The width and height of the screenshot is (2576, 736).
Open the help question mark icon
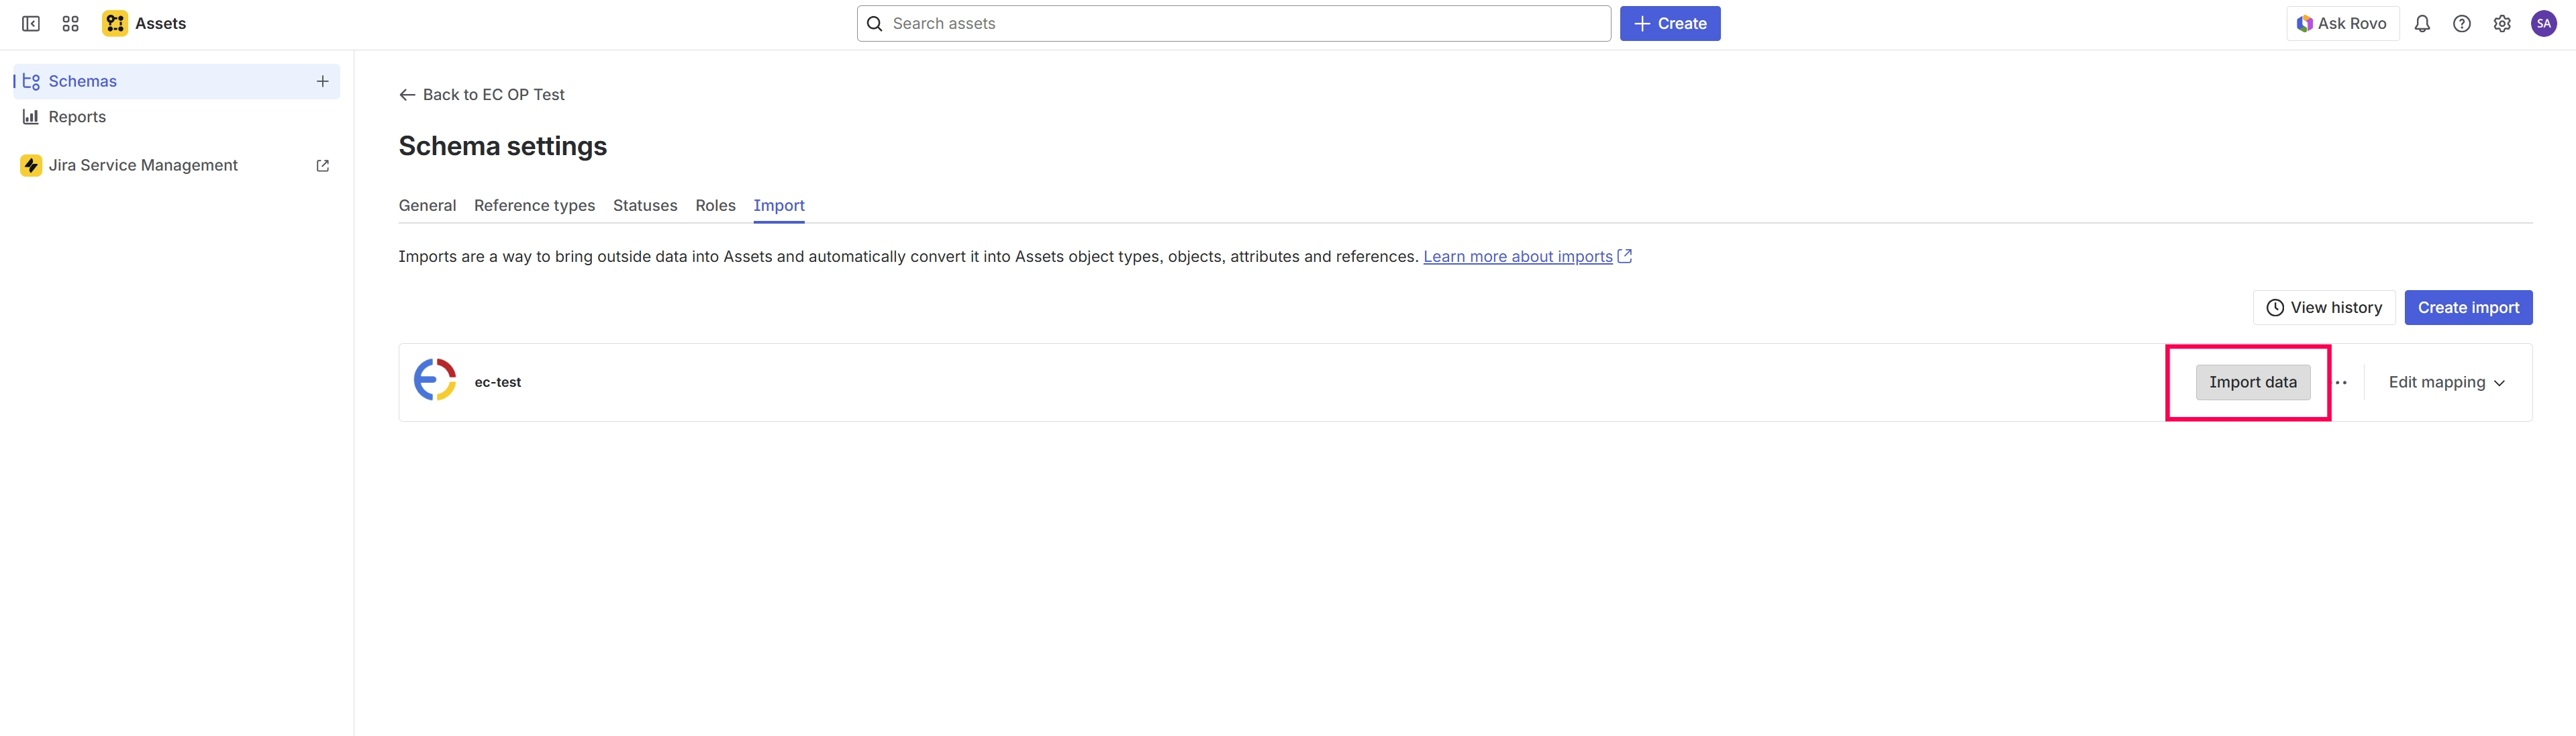click(2461, 24)
